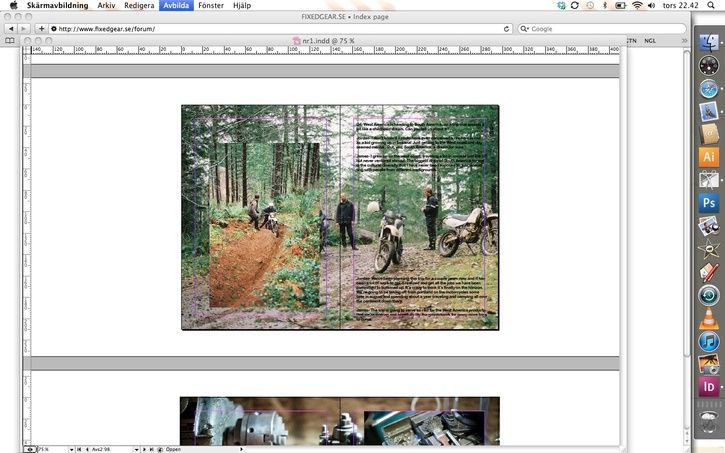Open the Redigera menu

pyautogui.click(x=139, y=5)
